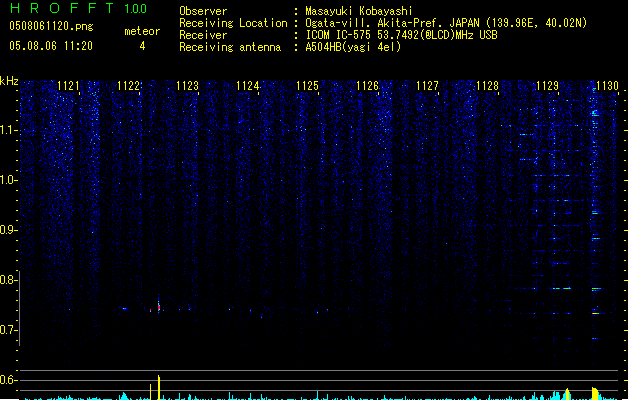
Task: Click the tall yellow intensity spike at bottom
Action: tap(159, 387)
